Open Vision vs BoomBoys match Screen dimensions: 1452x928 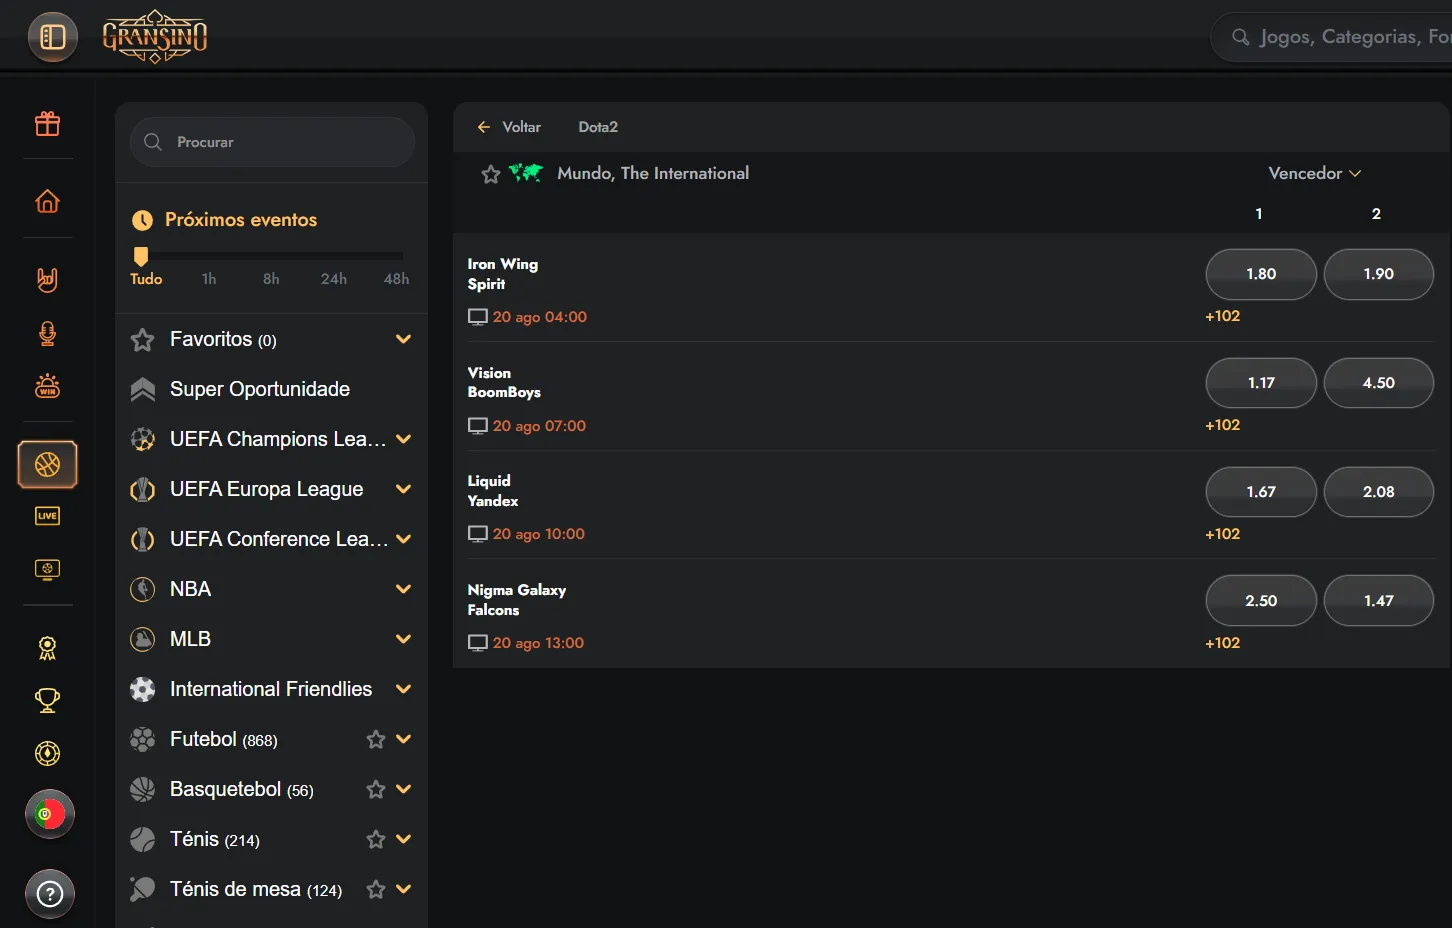pyautogui.click(x=504, y=382)
